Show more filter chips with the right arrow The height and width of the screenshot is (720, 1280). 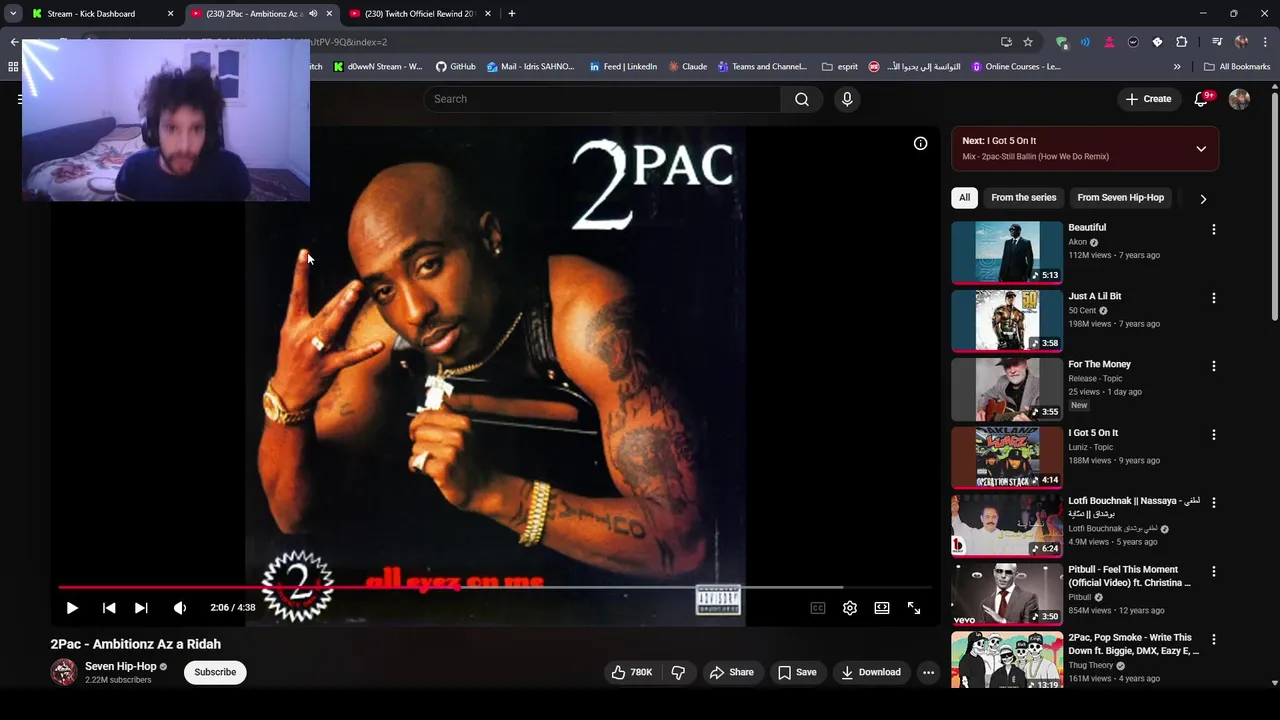(1203, 199)
